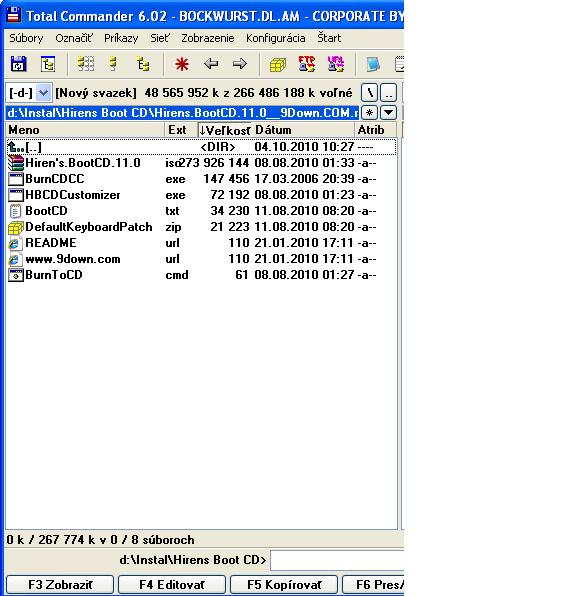The height and width of the screenshot is (596, 587).
Task: Open the Konfigurácia menu
Action: click(x=276, y=38)
